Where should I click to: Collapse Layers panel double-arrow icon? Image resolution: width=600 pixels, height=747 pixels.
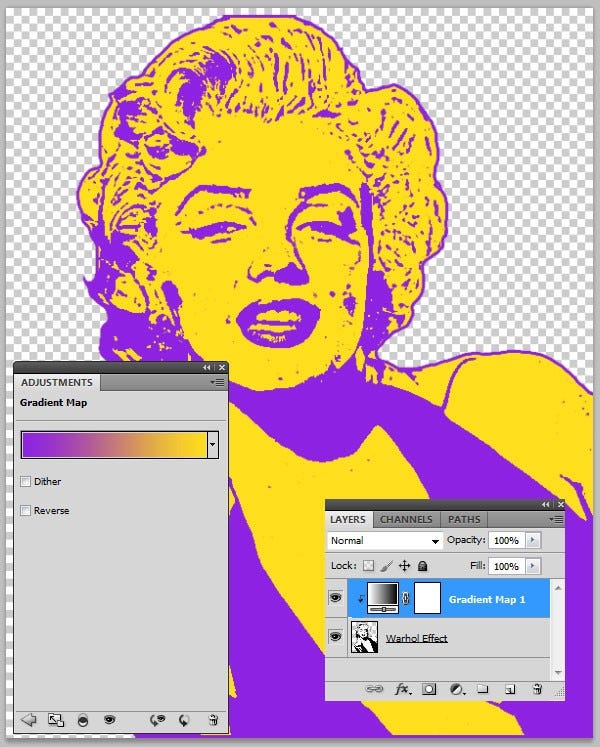(x=546, y=504)
